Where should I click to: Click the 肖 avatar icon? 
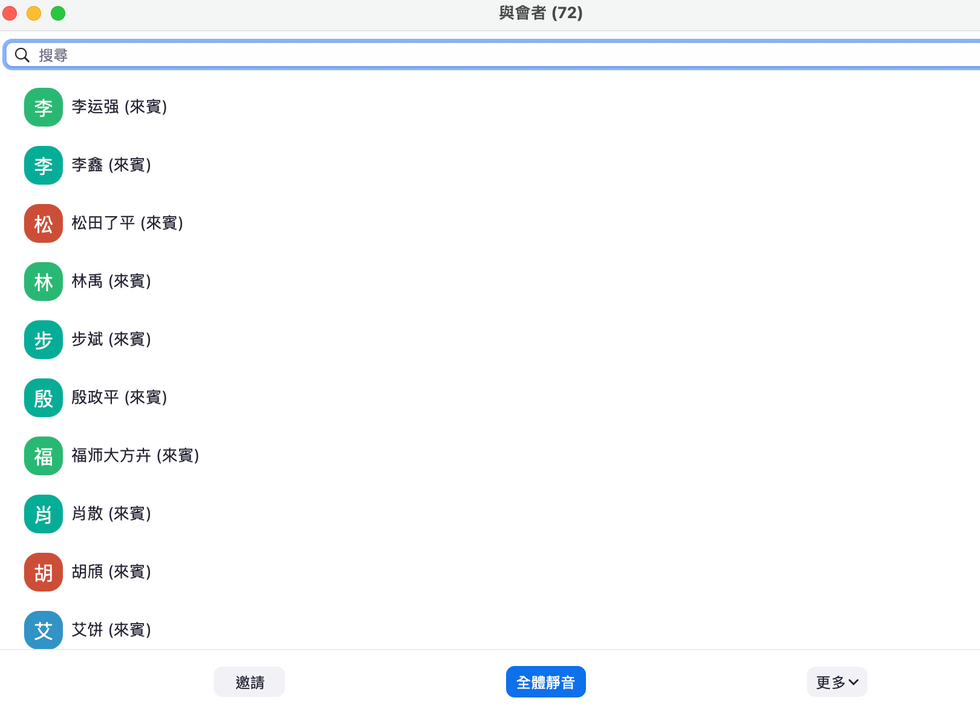pos(43,514)
